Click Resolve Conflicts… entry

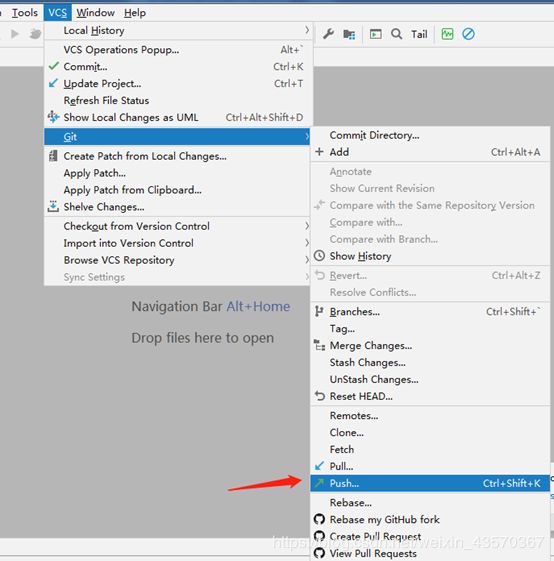click(430, 293)
